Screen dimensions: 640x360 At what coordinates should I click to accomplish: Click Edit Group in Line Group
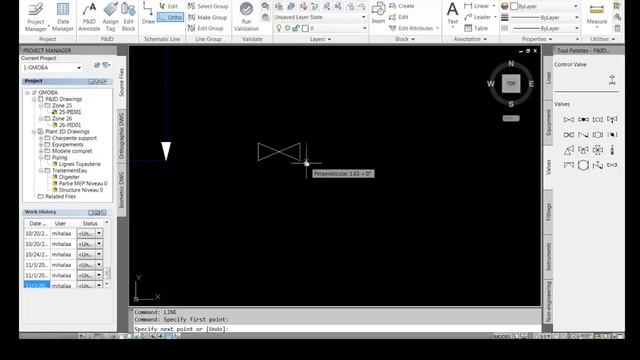206,28
